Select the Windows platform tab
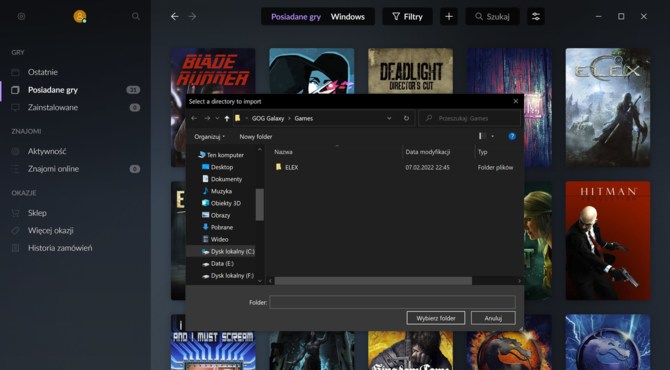This screenshot has width=670, height=370. point(347,17)
